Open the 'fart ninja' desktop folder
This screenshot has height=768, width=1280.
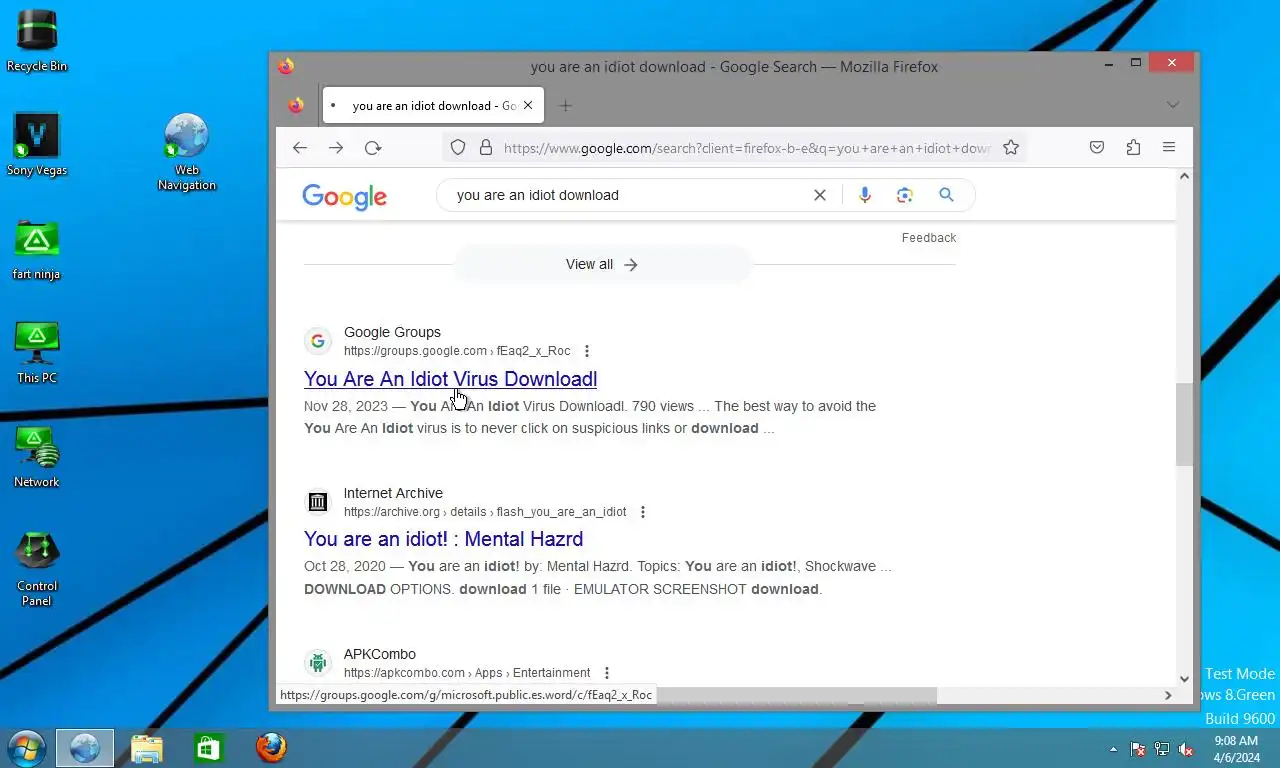[37, 250]
